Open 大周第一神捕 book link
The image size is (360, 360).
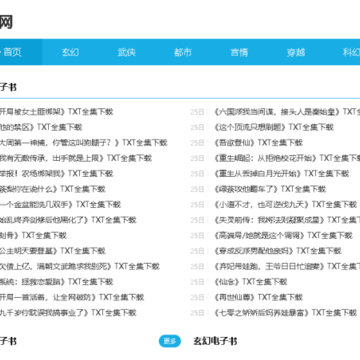pos(84,143)
